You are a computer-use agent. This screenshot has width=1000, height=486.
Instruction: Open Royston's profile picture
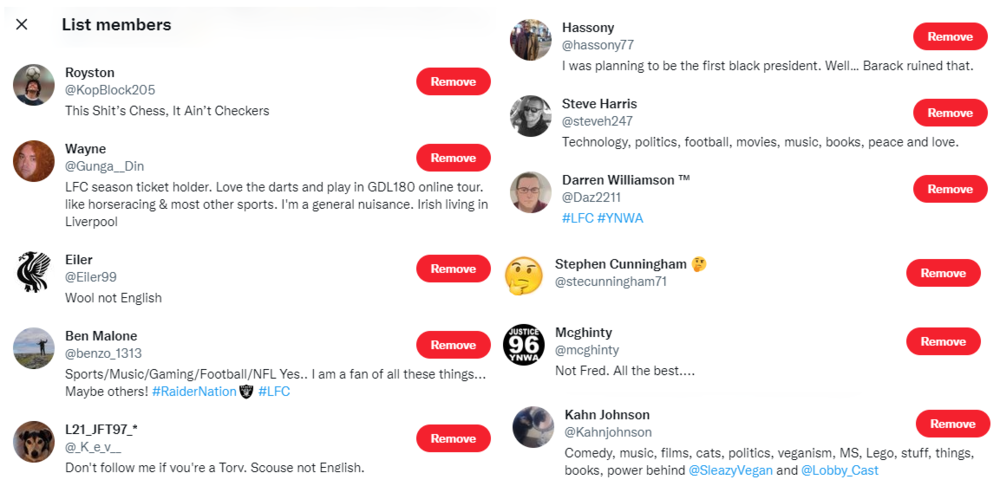coord(34,85)
